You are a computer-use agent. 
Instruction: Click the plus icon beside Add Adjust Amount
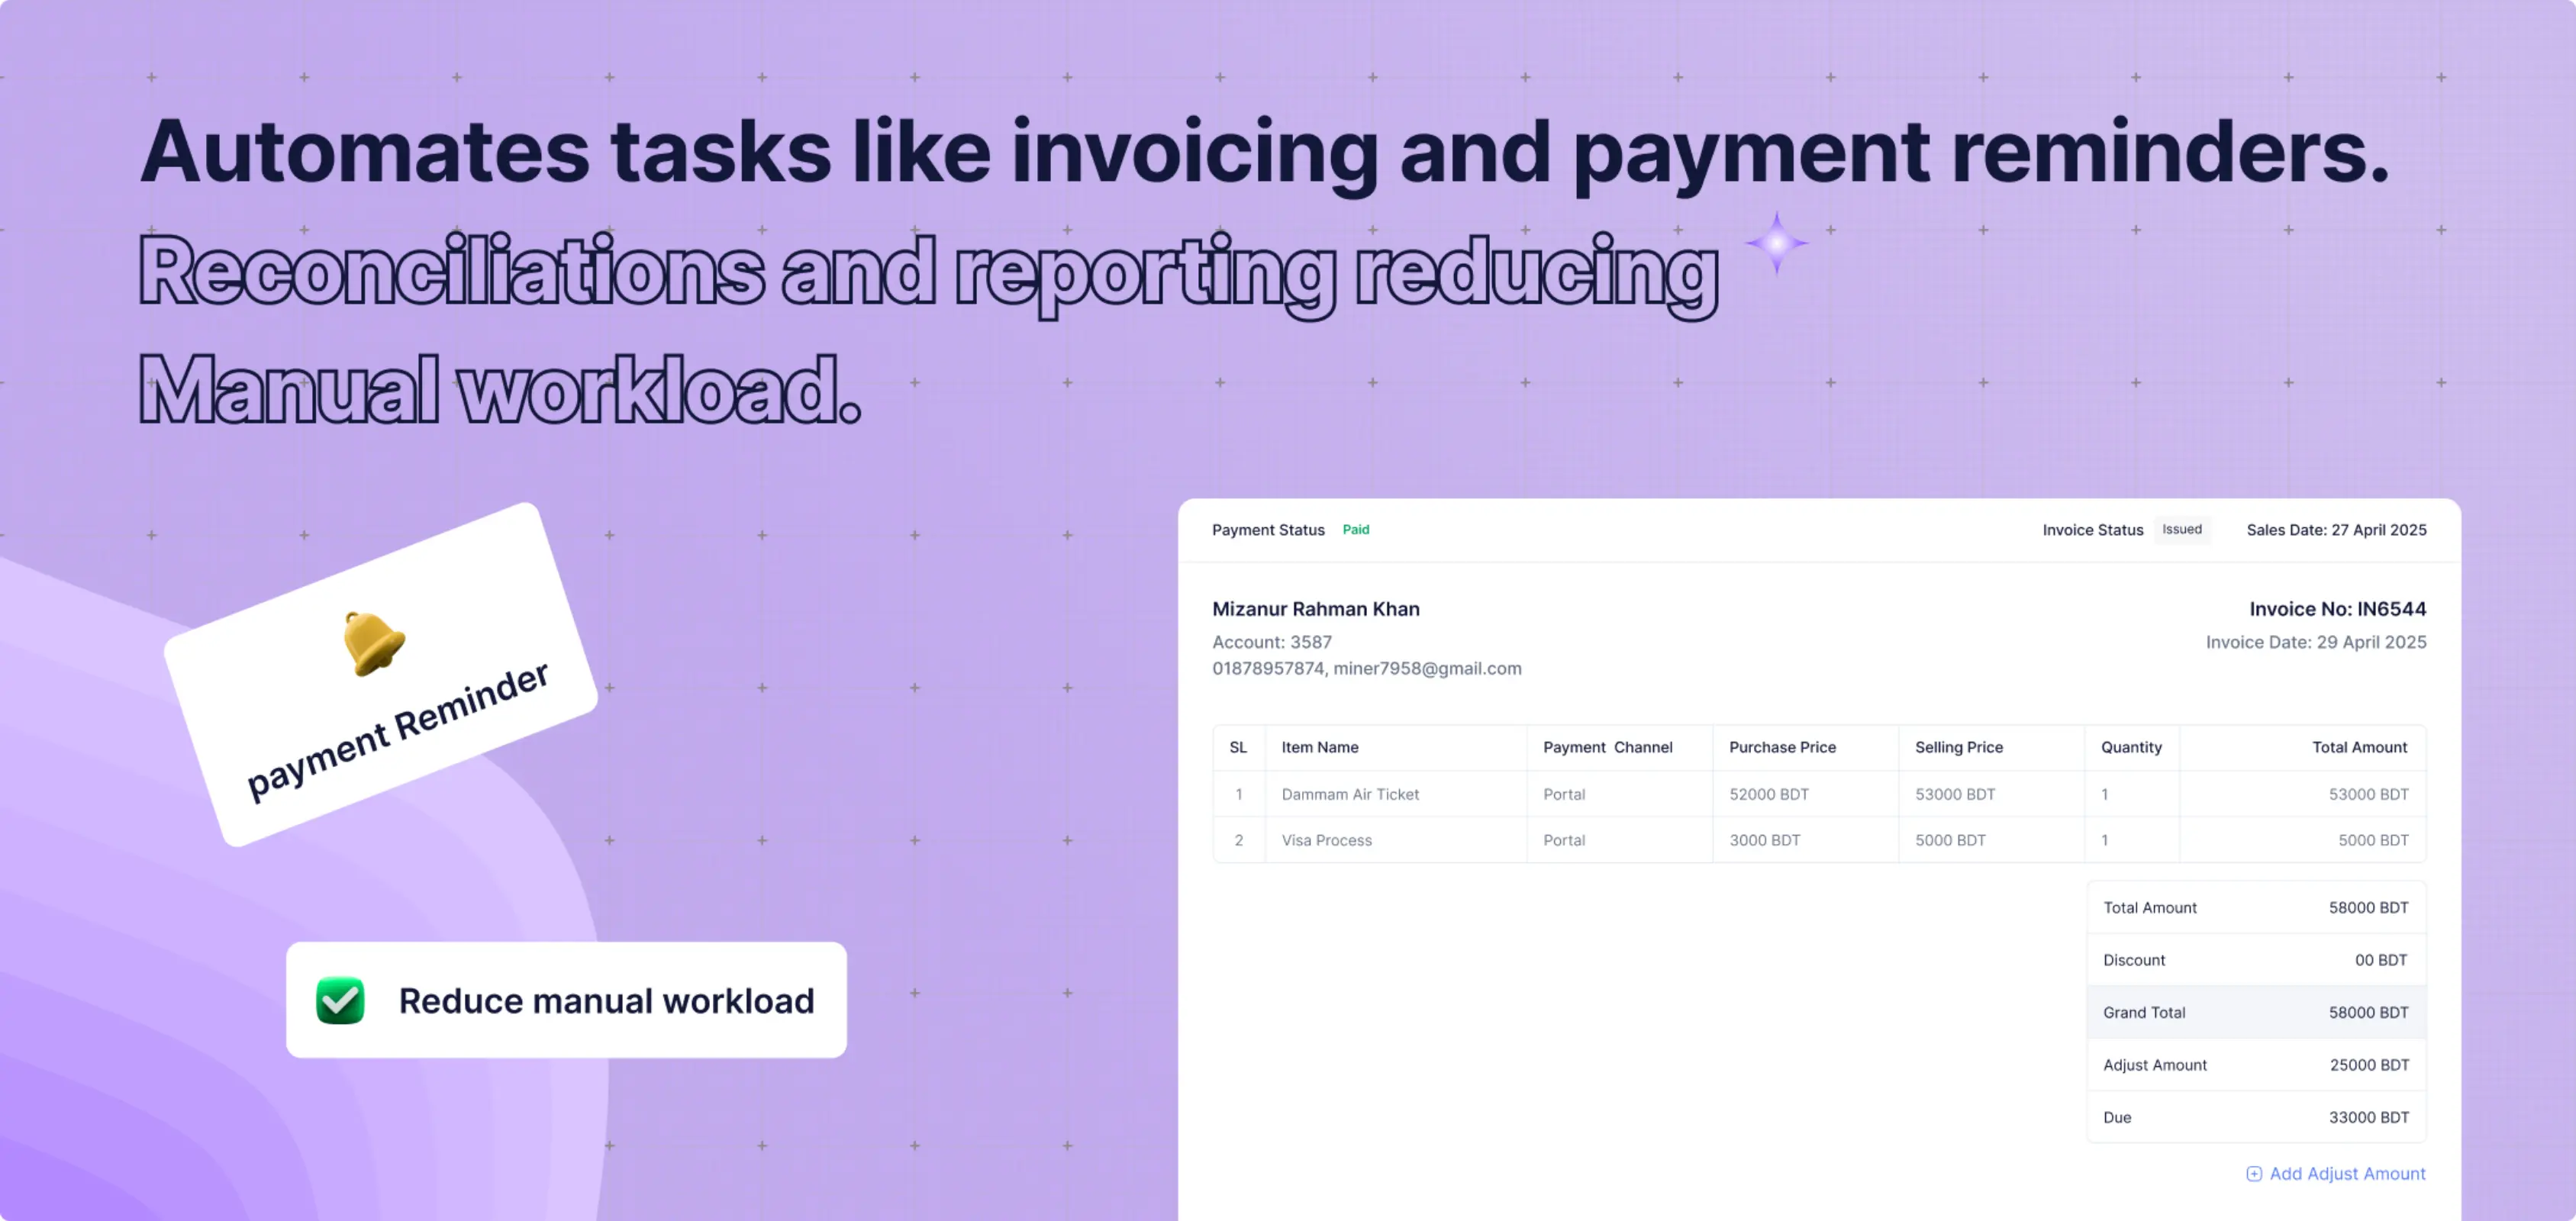click(x=2254, y=1174)
